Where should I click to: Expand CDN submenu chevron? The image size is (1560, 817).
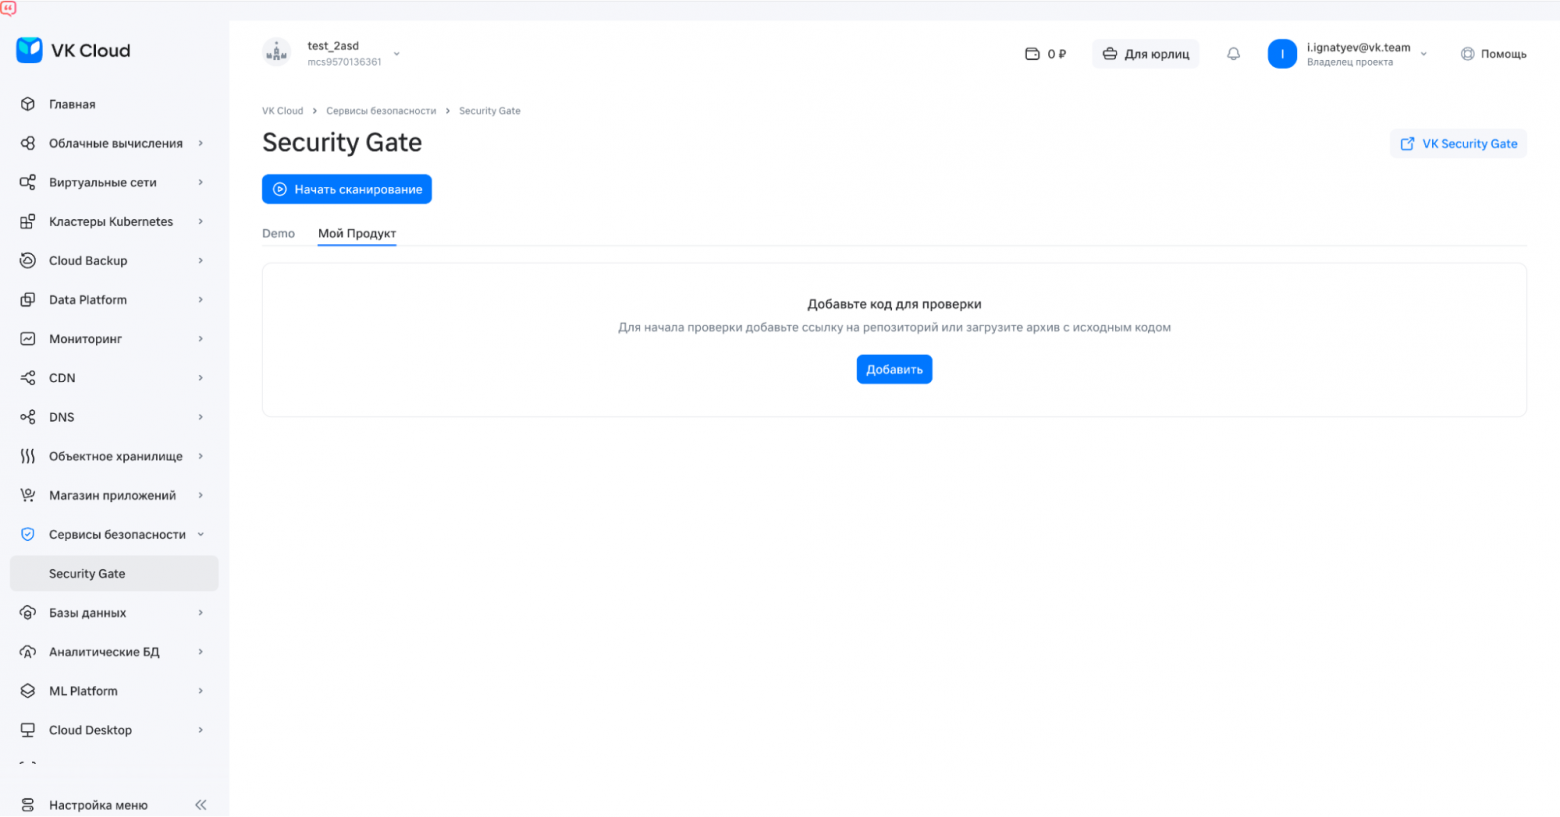(x=201, y=377)
